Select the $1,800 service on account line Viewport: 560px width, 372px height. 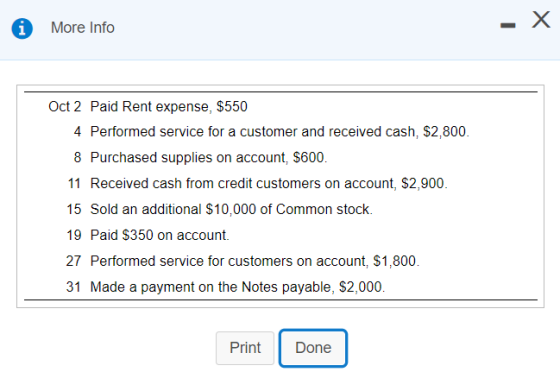[255, 261]
